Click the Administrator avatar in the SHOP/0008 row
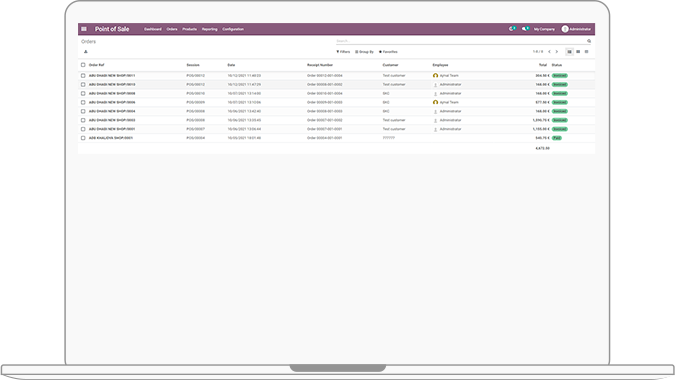Screen dimensions: 675x380 click(435, 93)
